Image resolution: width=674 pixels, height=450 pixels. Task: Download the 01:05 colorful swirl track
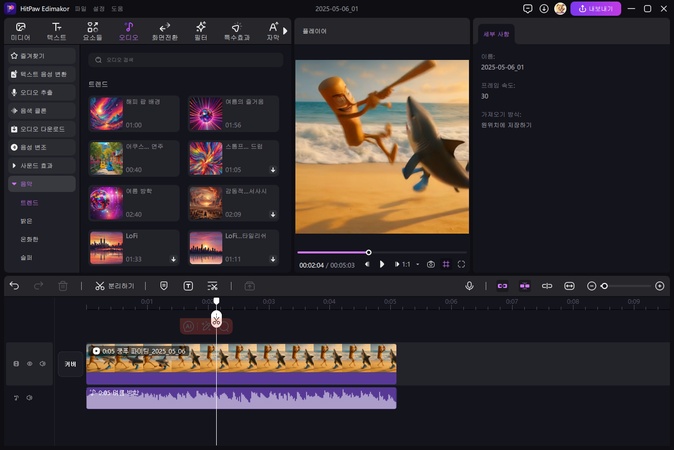(273, 170)
